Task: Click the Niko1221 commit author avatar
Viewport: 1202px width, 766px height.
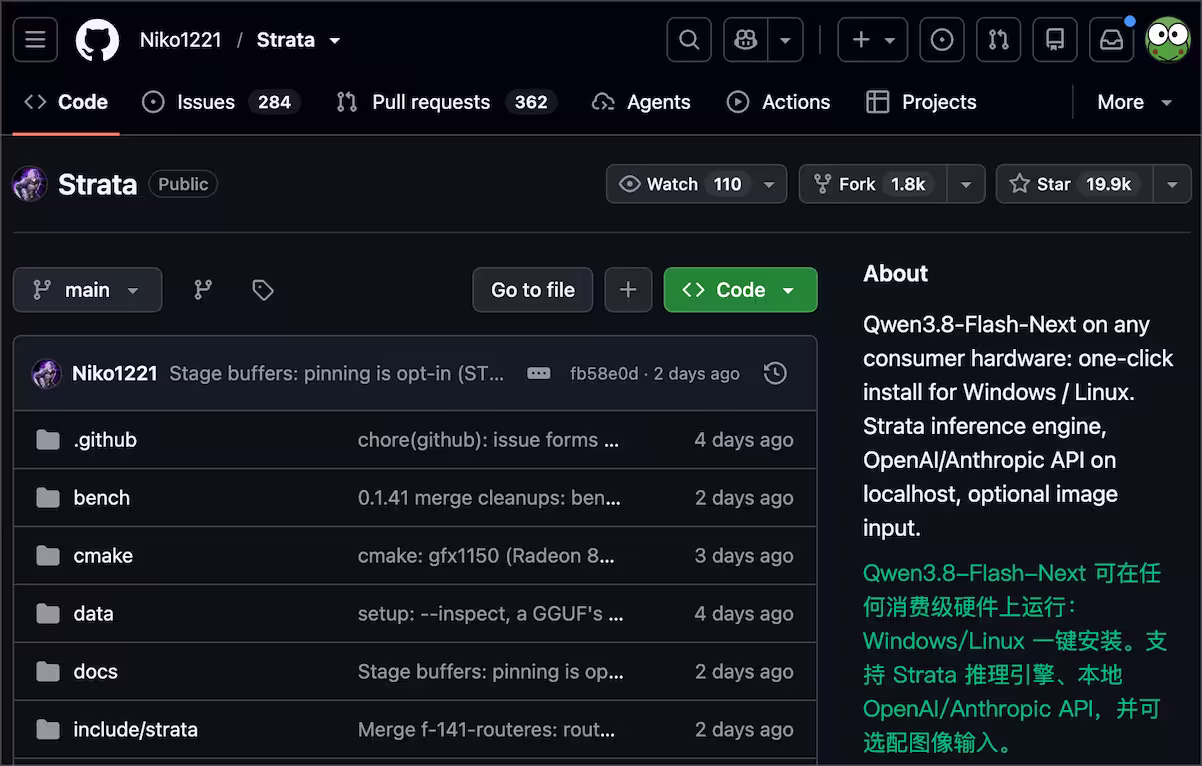Action: coord(46,373)
